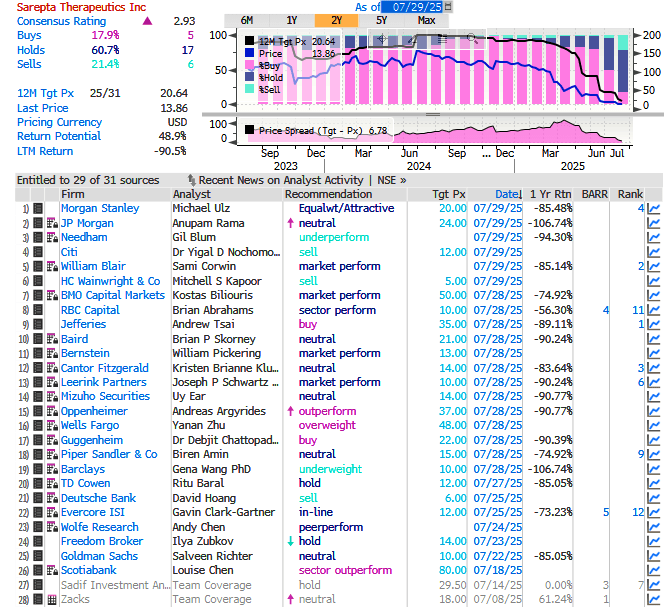The width and height of the screenshot is (666, 607).
Task: Click the analyst chart icon for RBC Capital
Action: pyautogui.click(x=654, y=310)
